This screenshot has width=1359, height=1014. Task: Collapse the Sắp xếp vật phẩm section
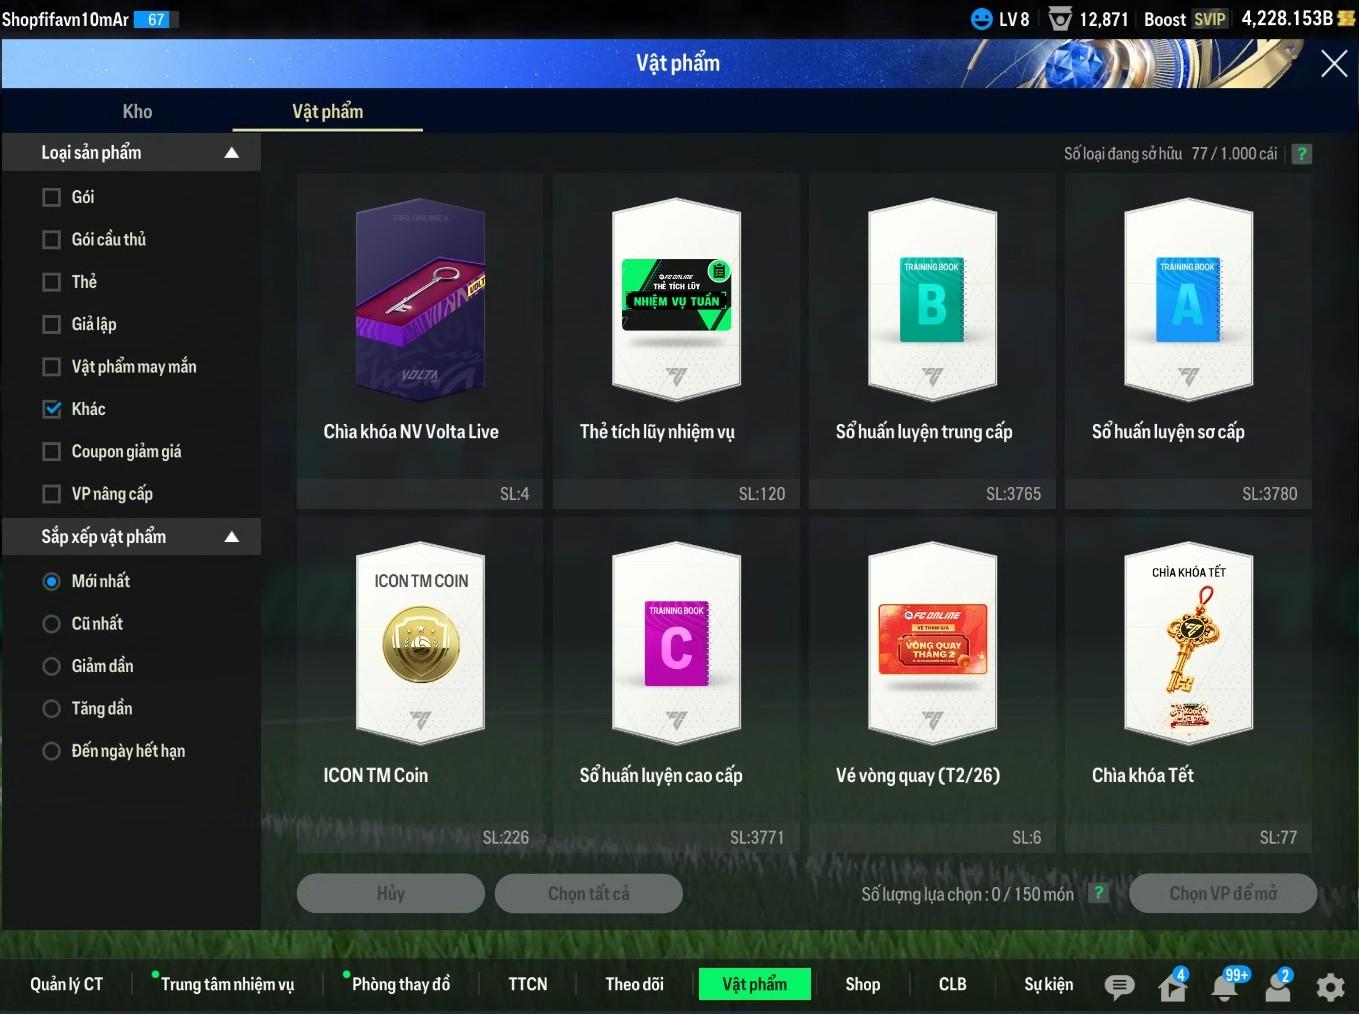coord(232,537)
